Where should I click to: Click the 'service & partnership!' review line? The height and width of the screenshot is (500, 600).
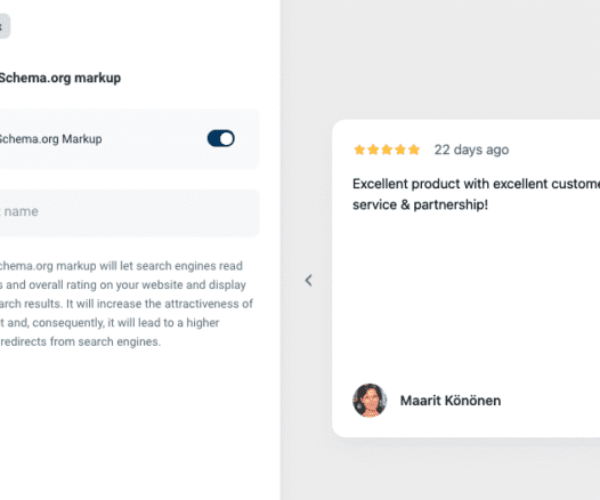420,205
